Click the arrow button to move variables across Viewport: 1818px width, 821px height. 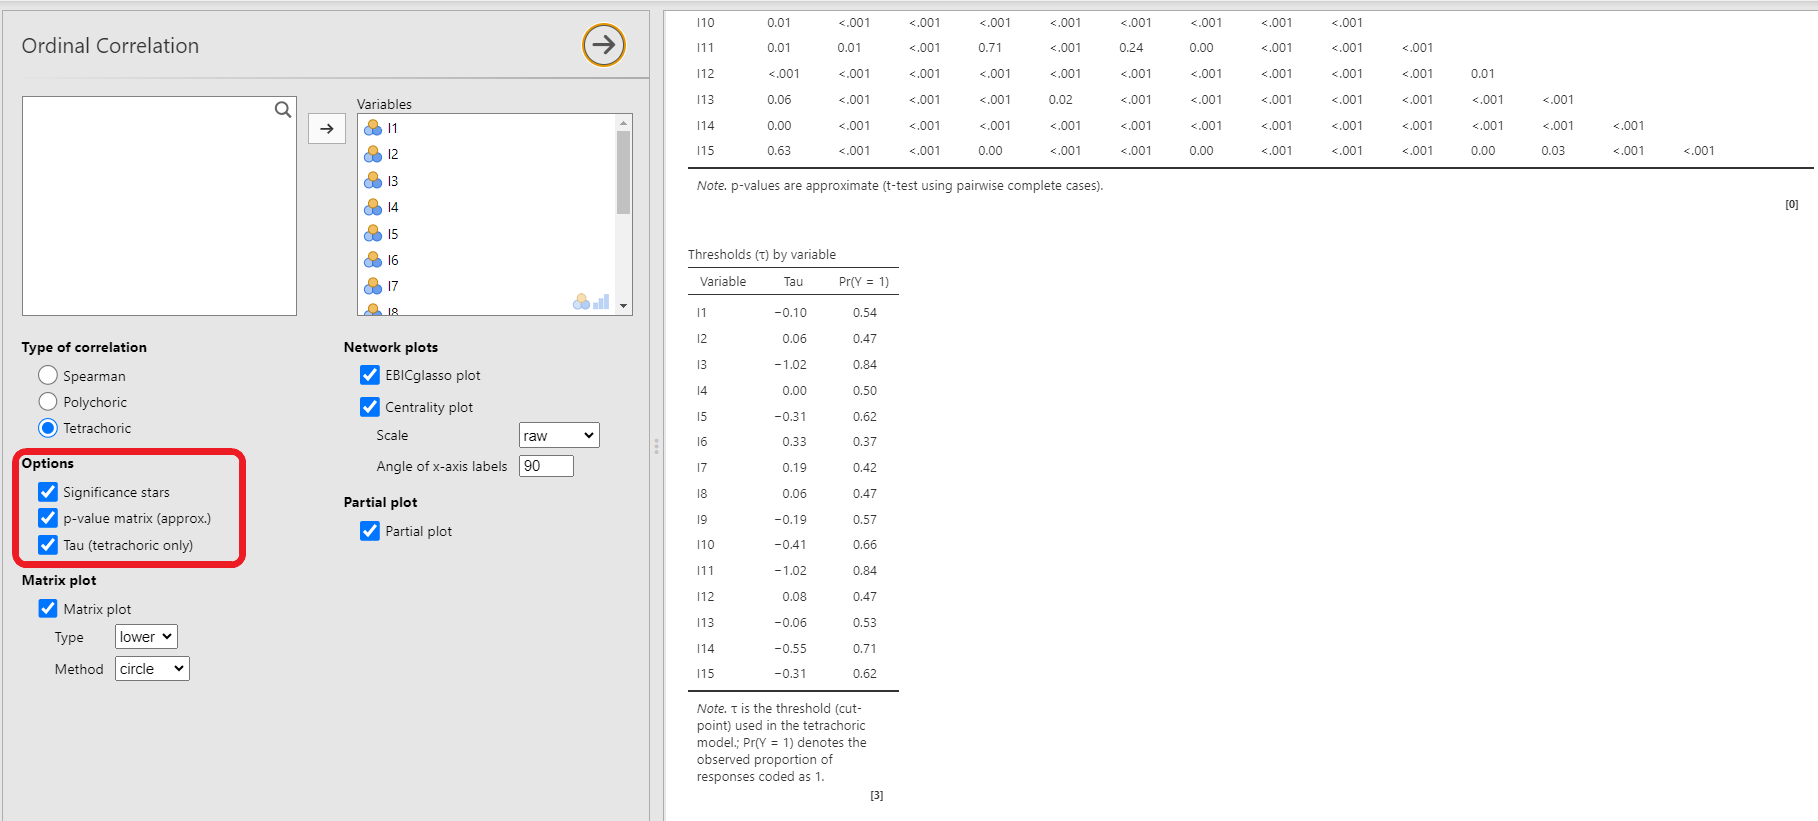coord(327,129)
